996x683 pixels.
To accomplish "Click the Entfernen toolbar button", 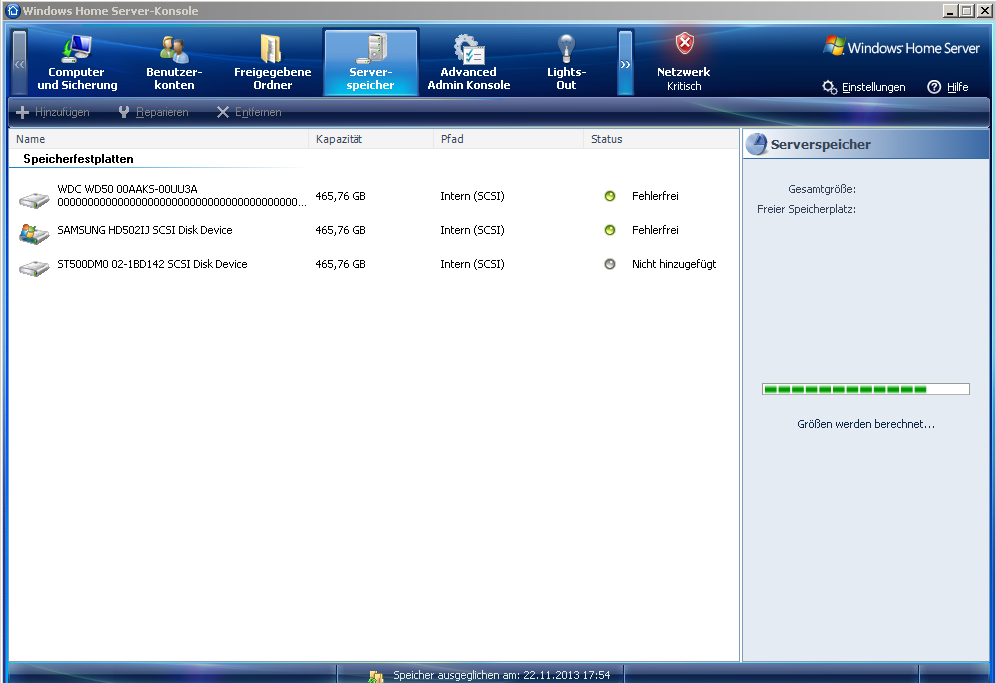I will (249, 112).
